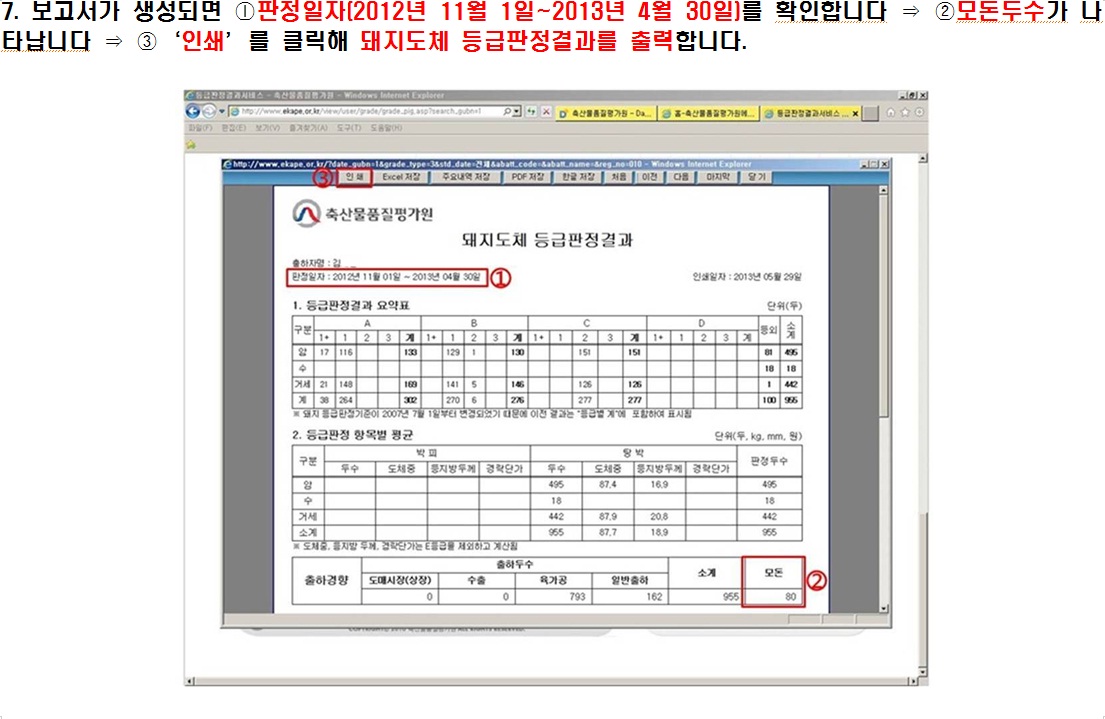Image resolution: width=1105 pixels, height=719 pixels.
Task: Click the address bar stop (X) icon
Action: [x=546, y=111]
